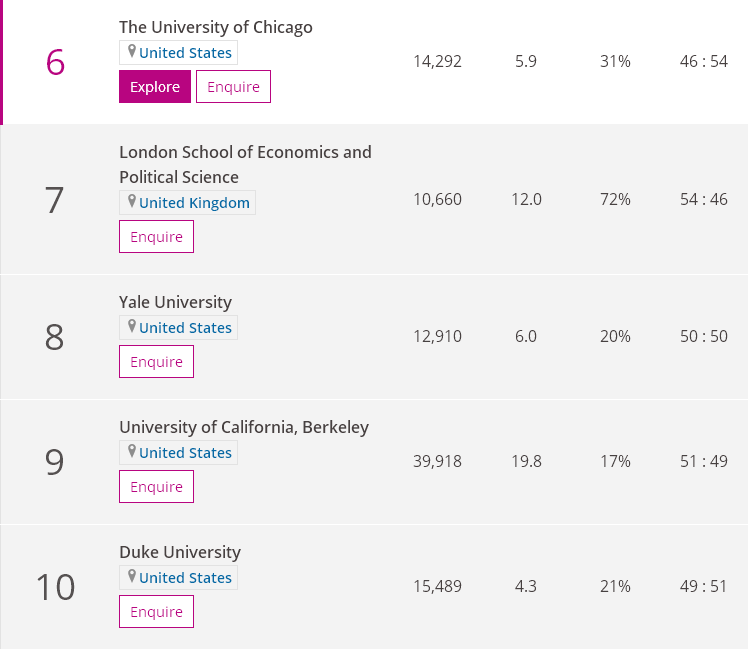Image resolution: width=748 pixels, height=650 pixels.
Task: Open the Duke University title link
Action: point(180,552)
